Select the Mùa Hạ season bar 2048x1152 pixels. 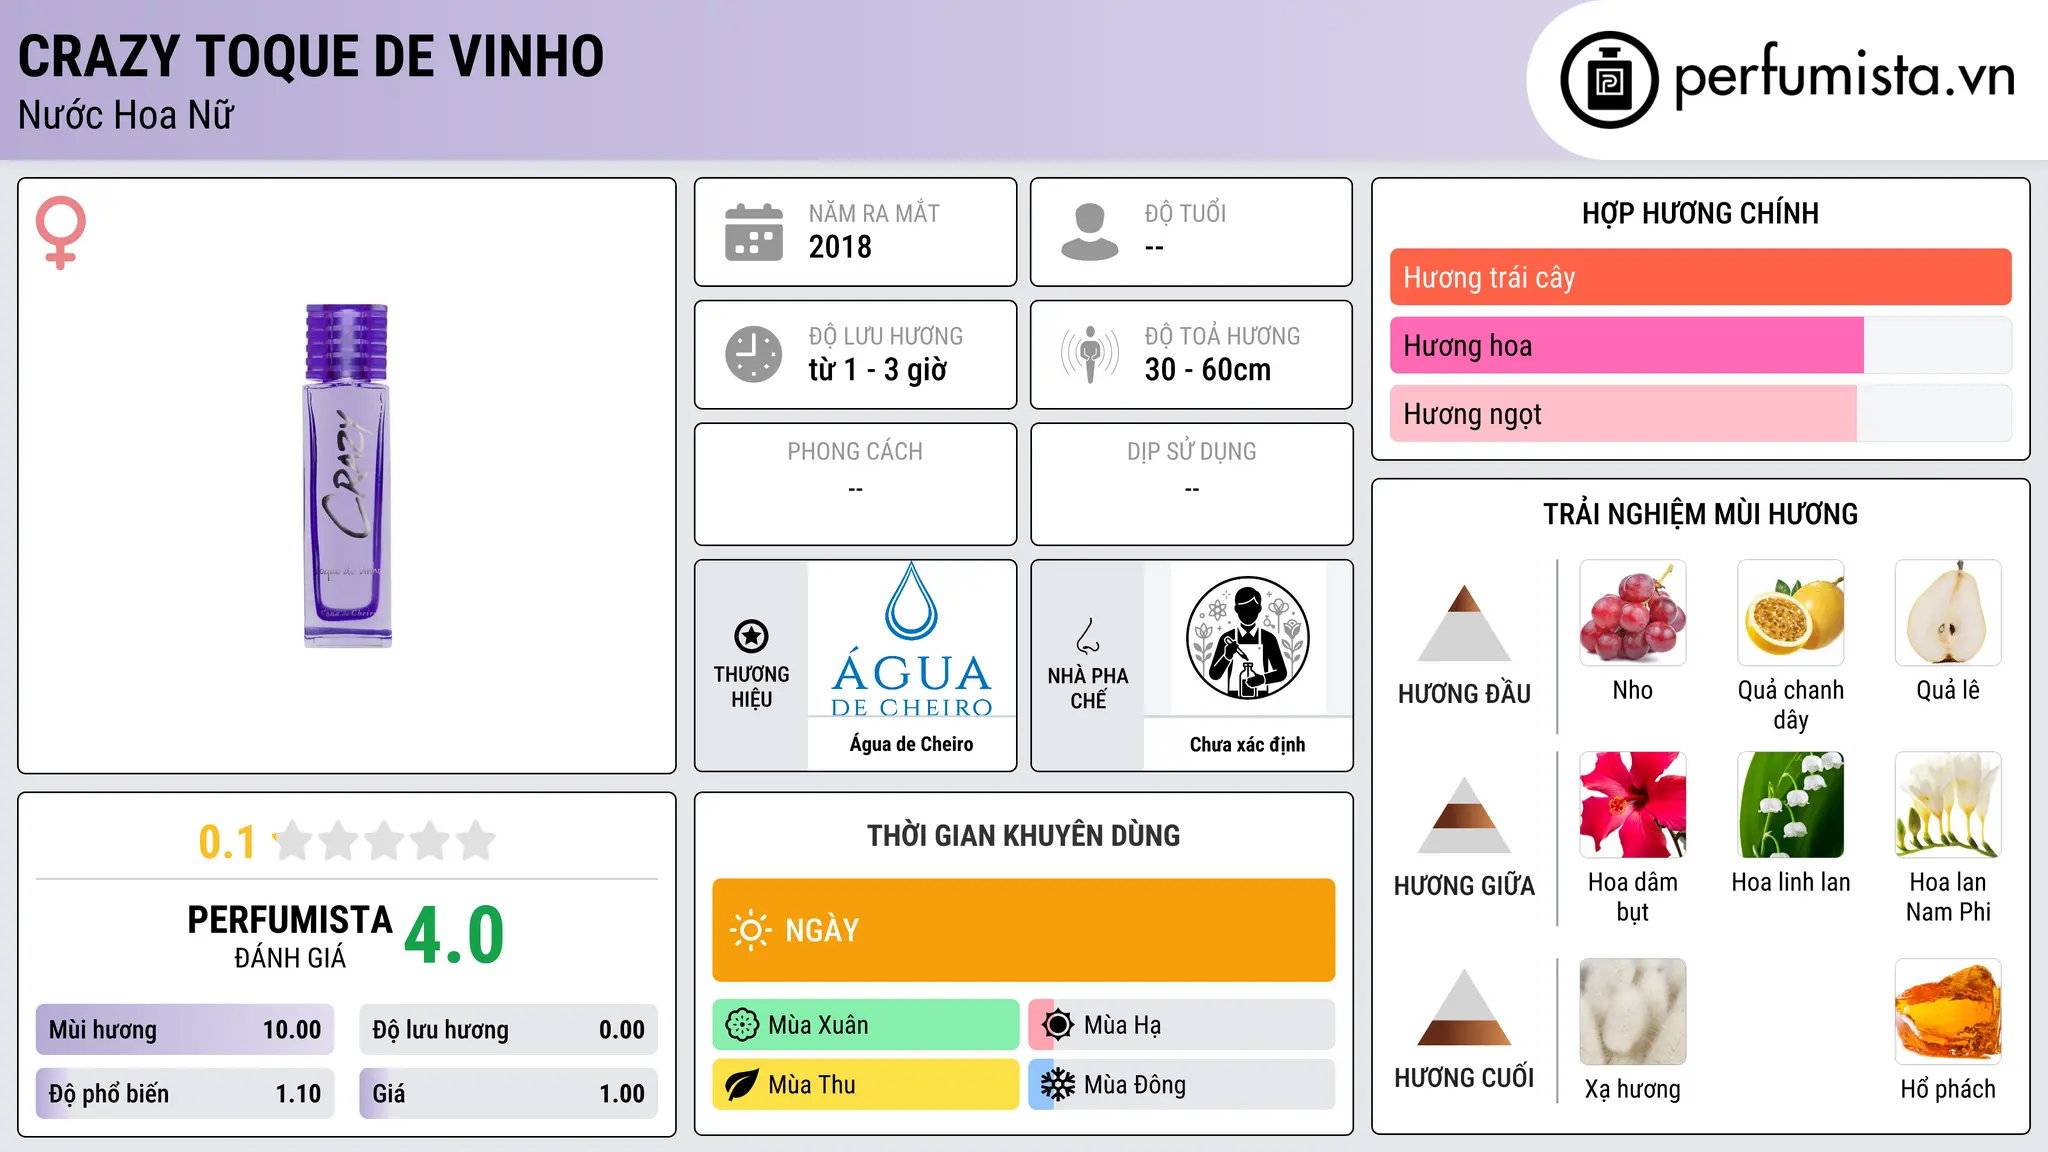[x=1182, y=1025]
